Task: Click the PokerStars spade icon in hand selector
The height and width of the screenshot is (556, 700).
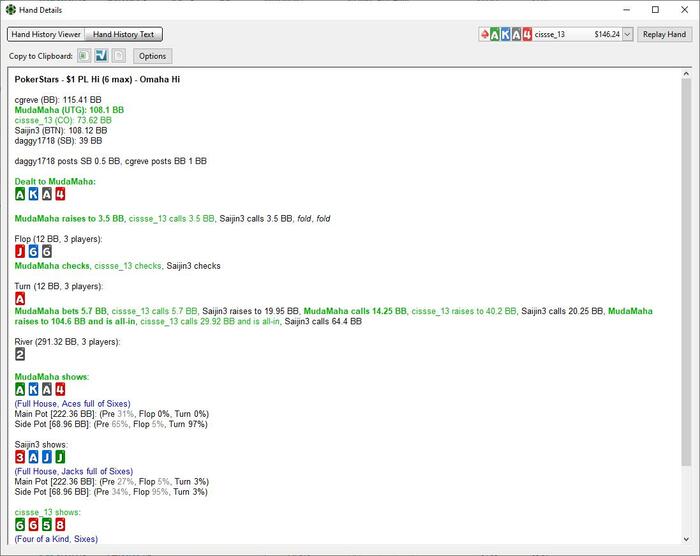Action: coord(484,34)
